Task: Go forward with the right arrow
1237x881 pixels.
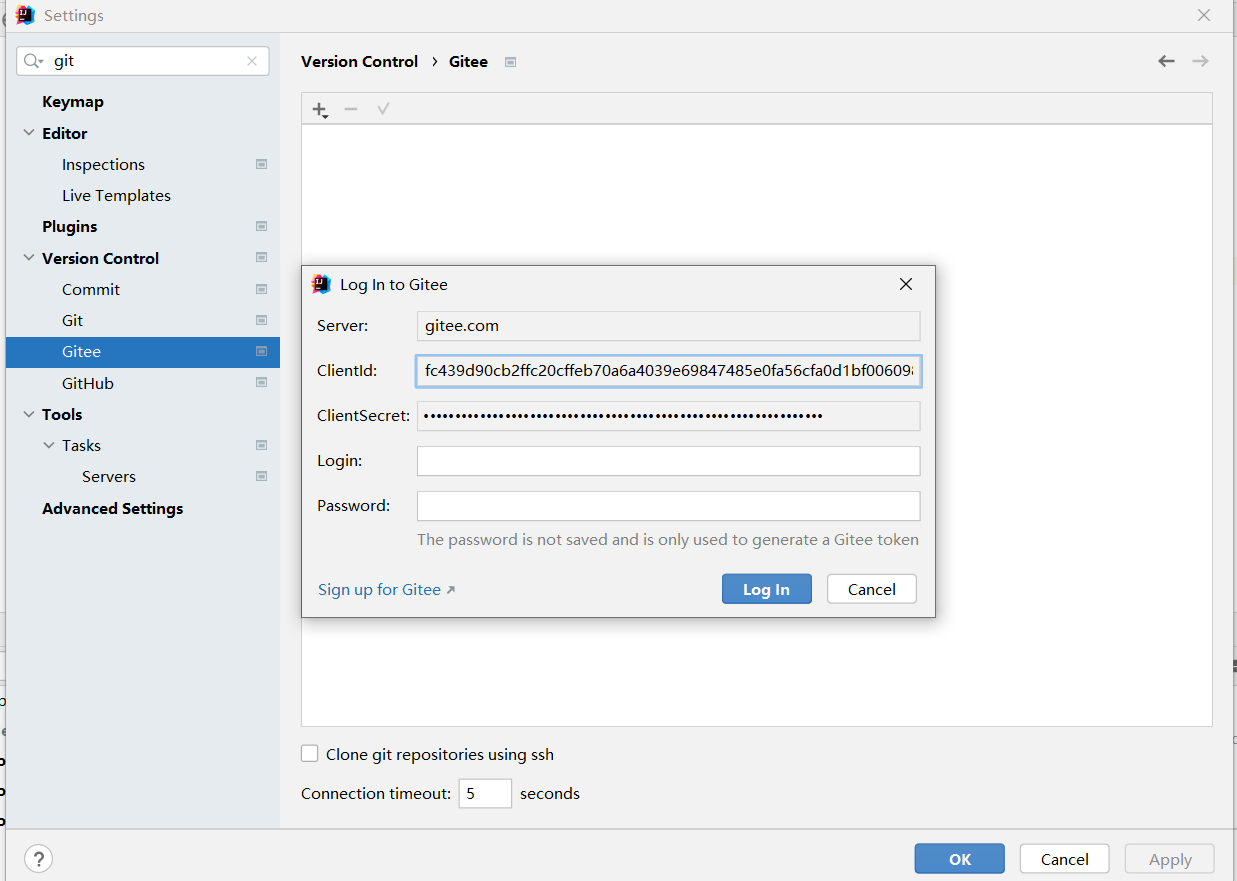Action: pyautogui.click(x=1200, y=61)
